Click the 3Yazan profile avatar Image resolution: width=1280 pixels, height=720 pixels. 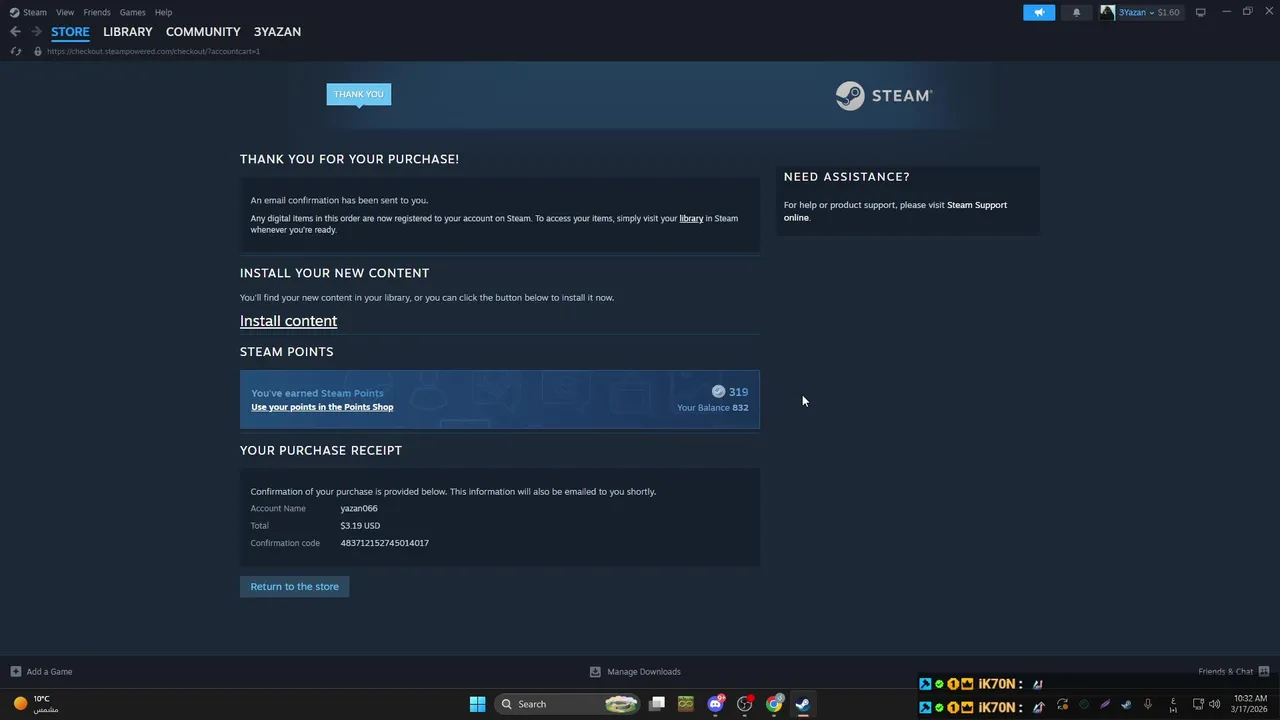pyautogui.click(x=1107, y=12)
